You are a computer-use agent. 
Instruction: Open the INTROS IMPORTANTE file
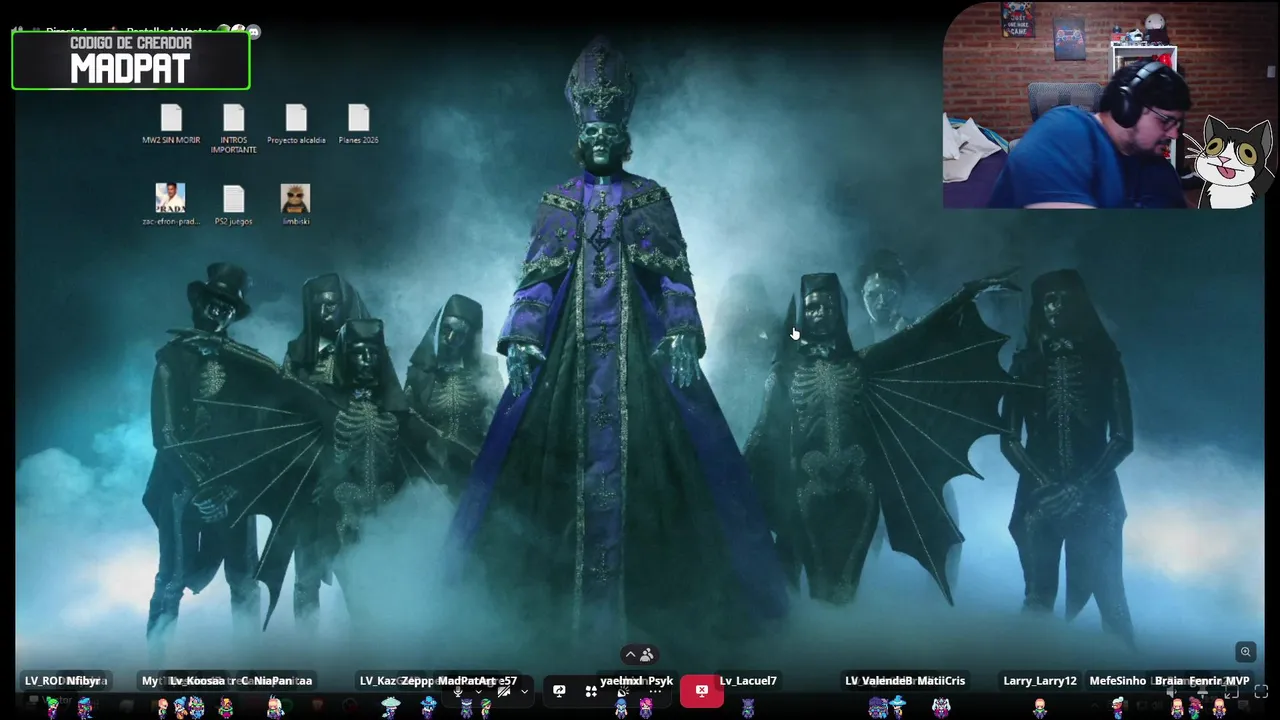click(233, 129)
